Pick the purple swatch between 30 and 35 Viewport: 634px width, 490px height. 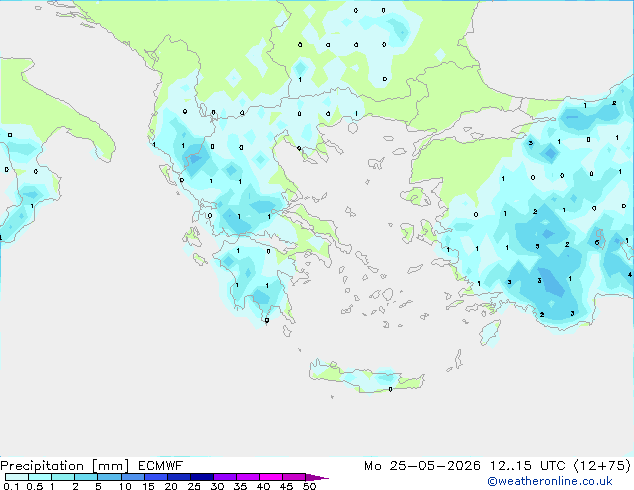[224, 477]
